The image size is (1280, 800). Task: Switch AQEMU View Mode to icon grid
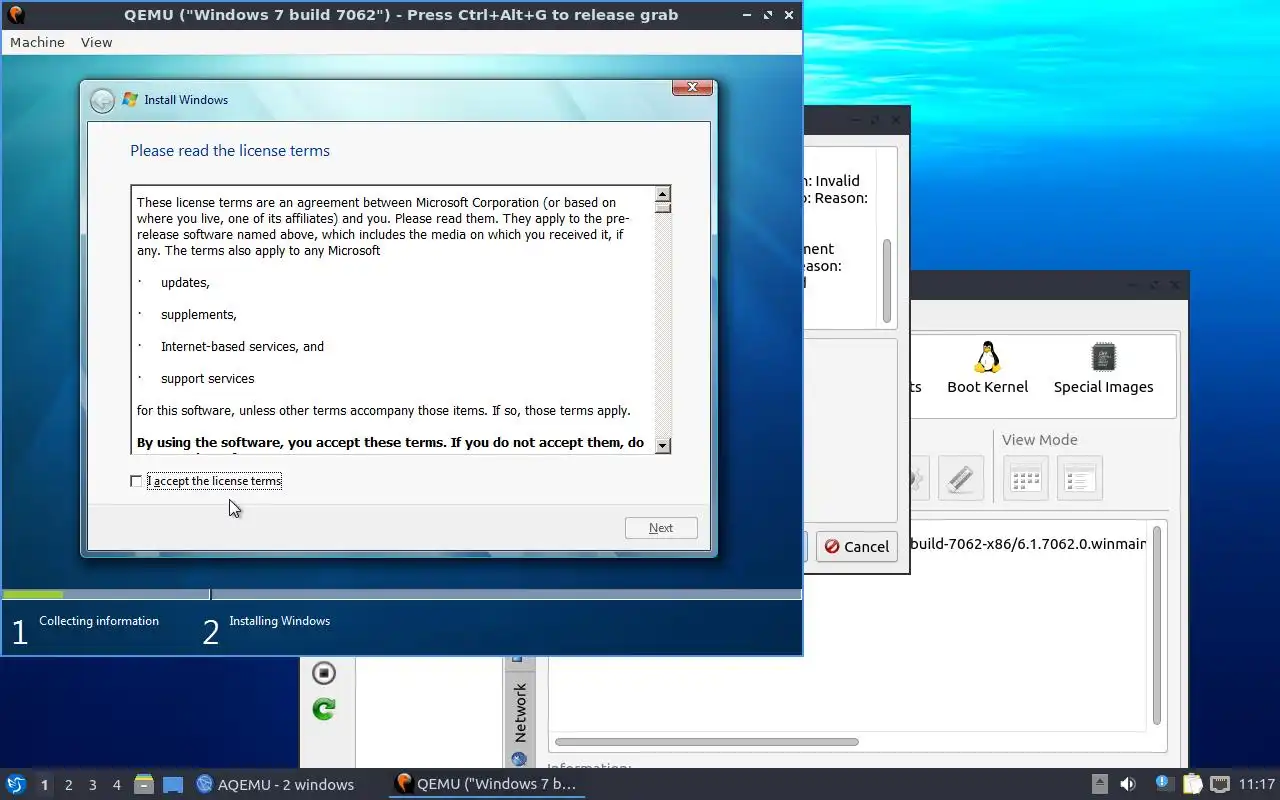point(1026,478)
